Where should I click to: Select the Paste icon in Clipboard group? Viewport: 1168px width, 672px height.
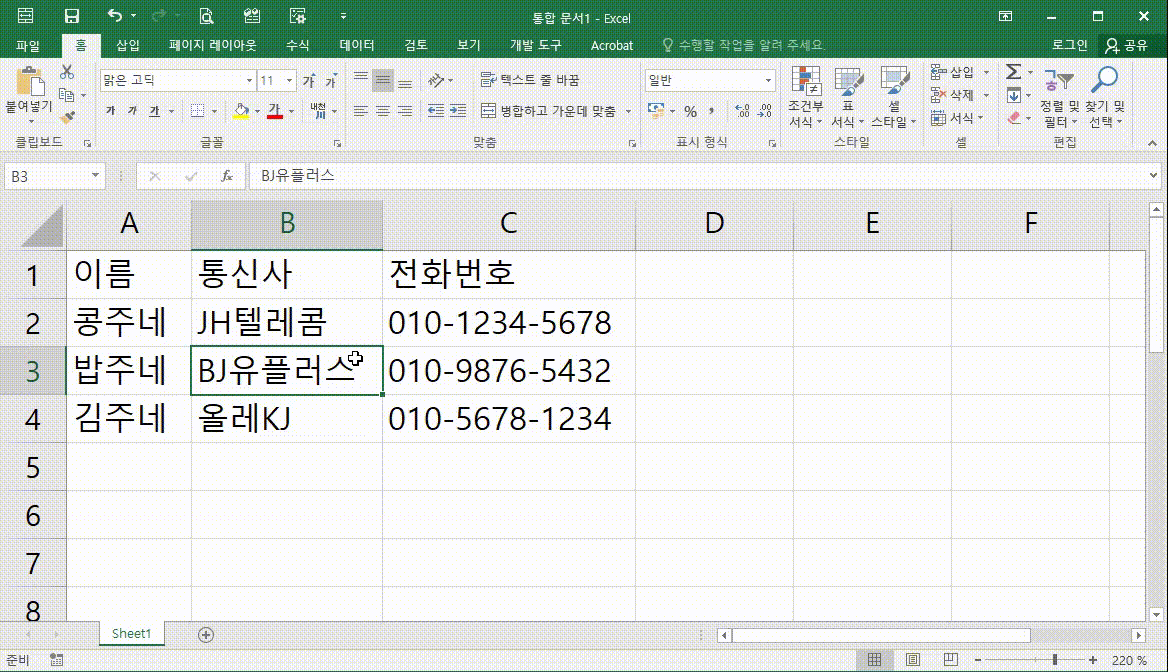33,88
